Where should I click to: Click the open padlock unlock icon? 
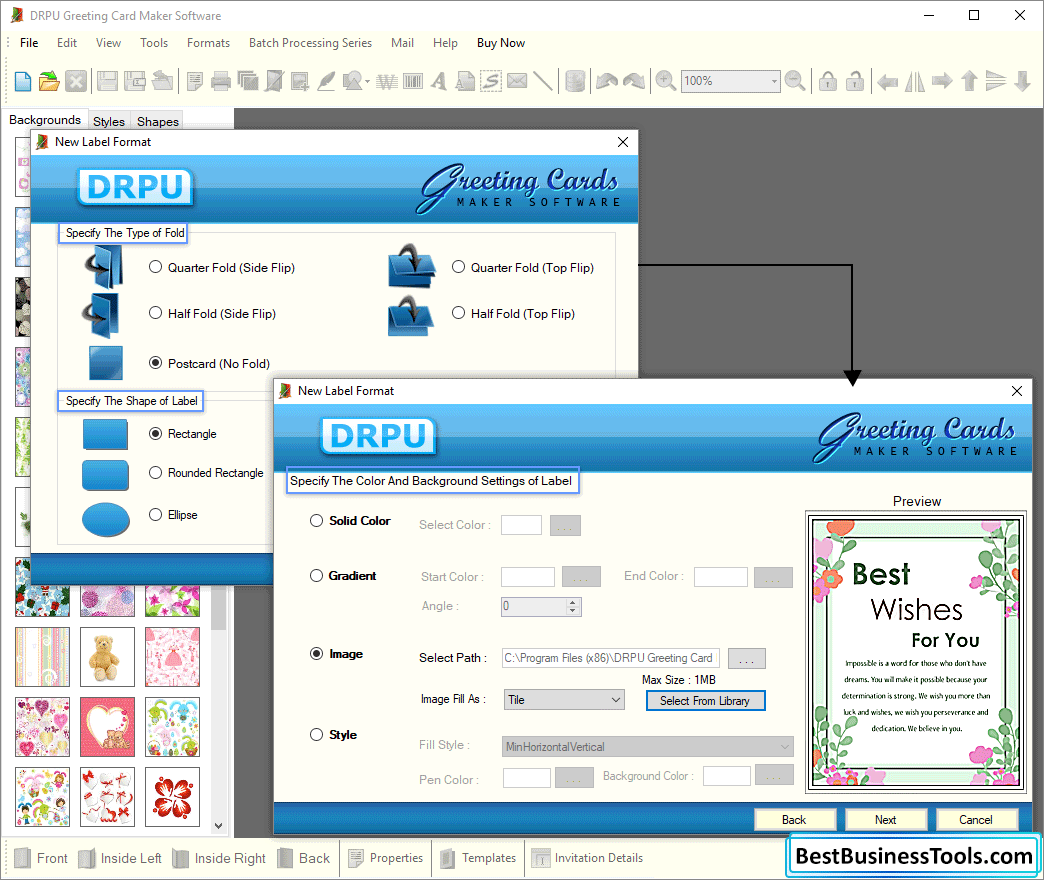point(855,81)
